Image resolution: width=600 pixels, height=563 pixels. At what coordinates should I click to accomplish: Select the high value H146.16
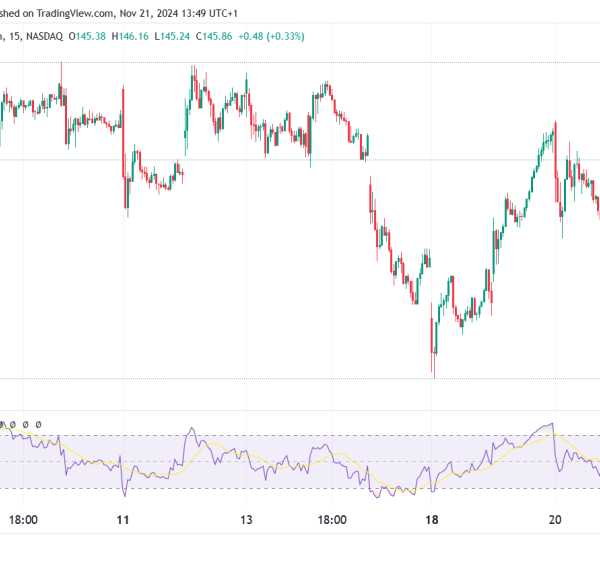tap(130, 36)
